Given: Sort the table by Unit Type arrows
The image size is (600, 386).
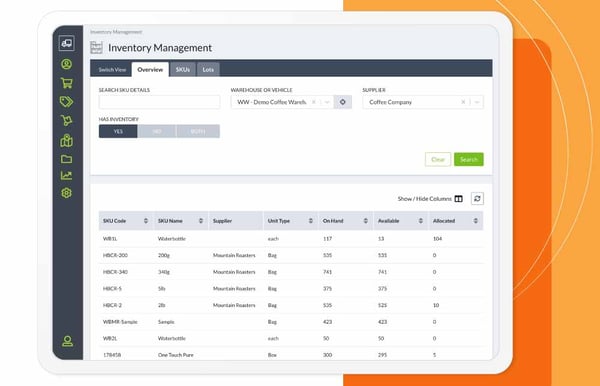Looking at the screenshot, I should point(311,221).
